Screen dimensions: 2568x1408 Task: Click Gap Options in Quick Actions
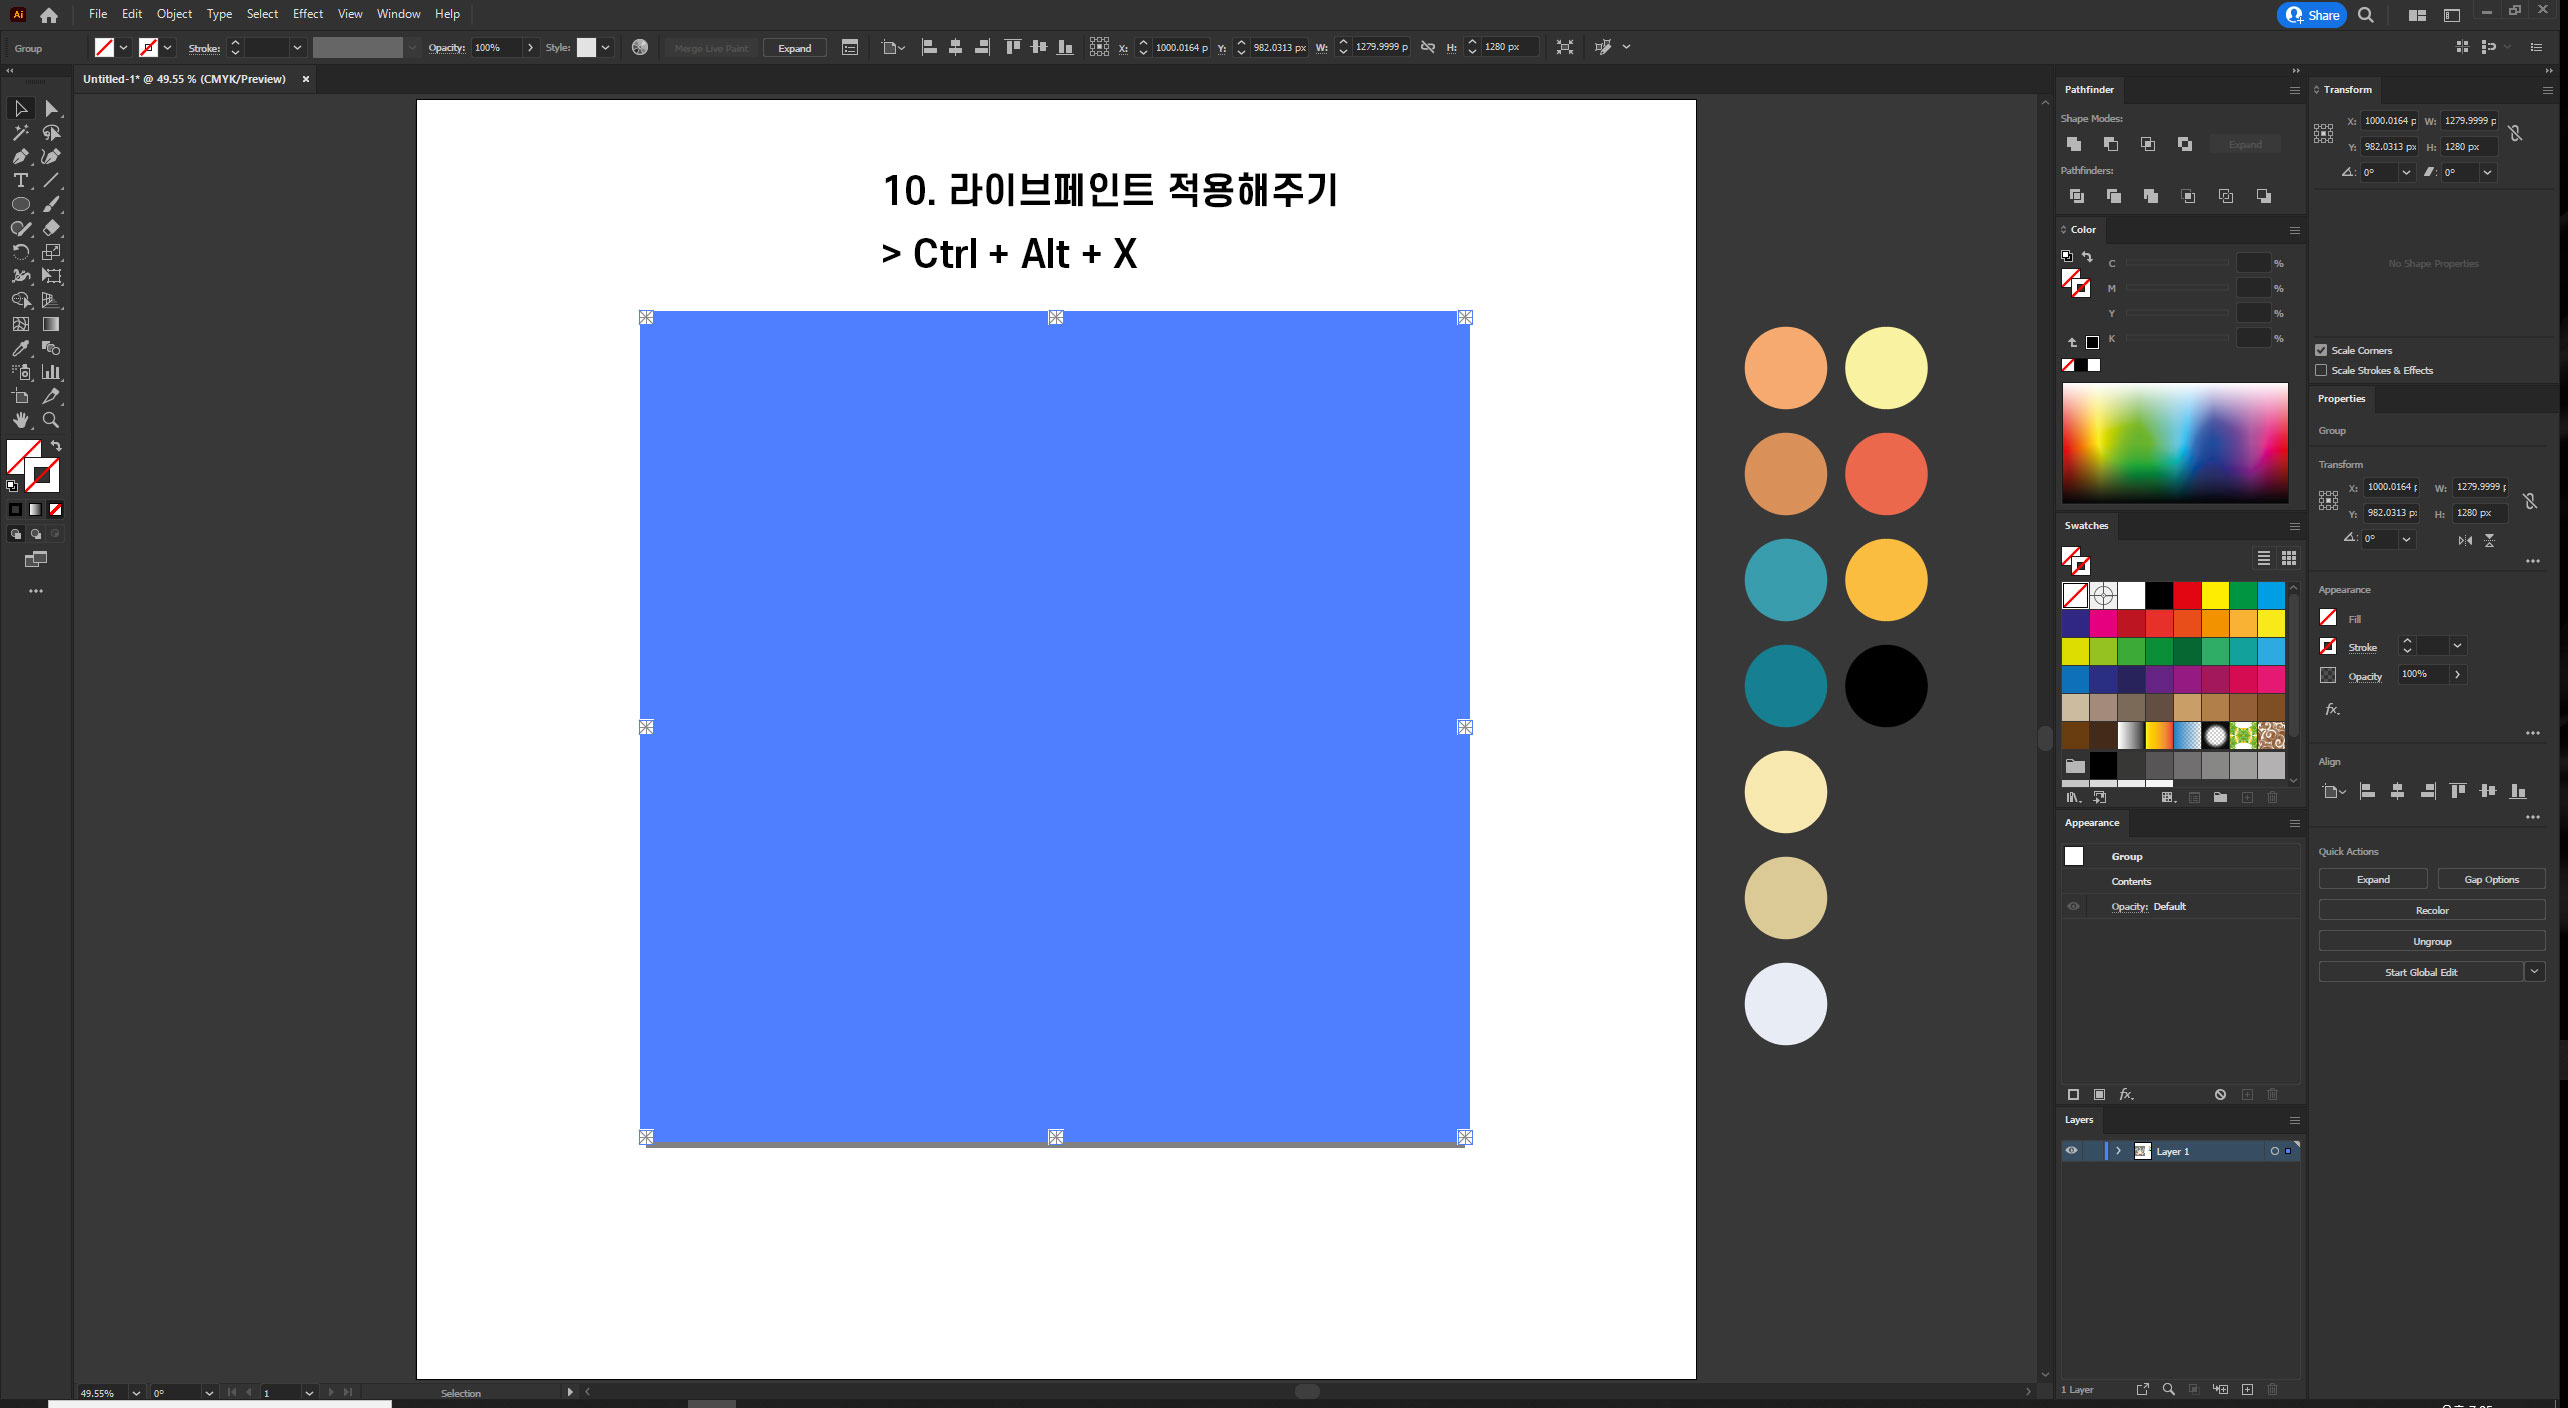(x=2492, y=879)
